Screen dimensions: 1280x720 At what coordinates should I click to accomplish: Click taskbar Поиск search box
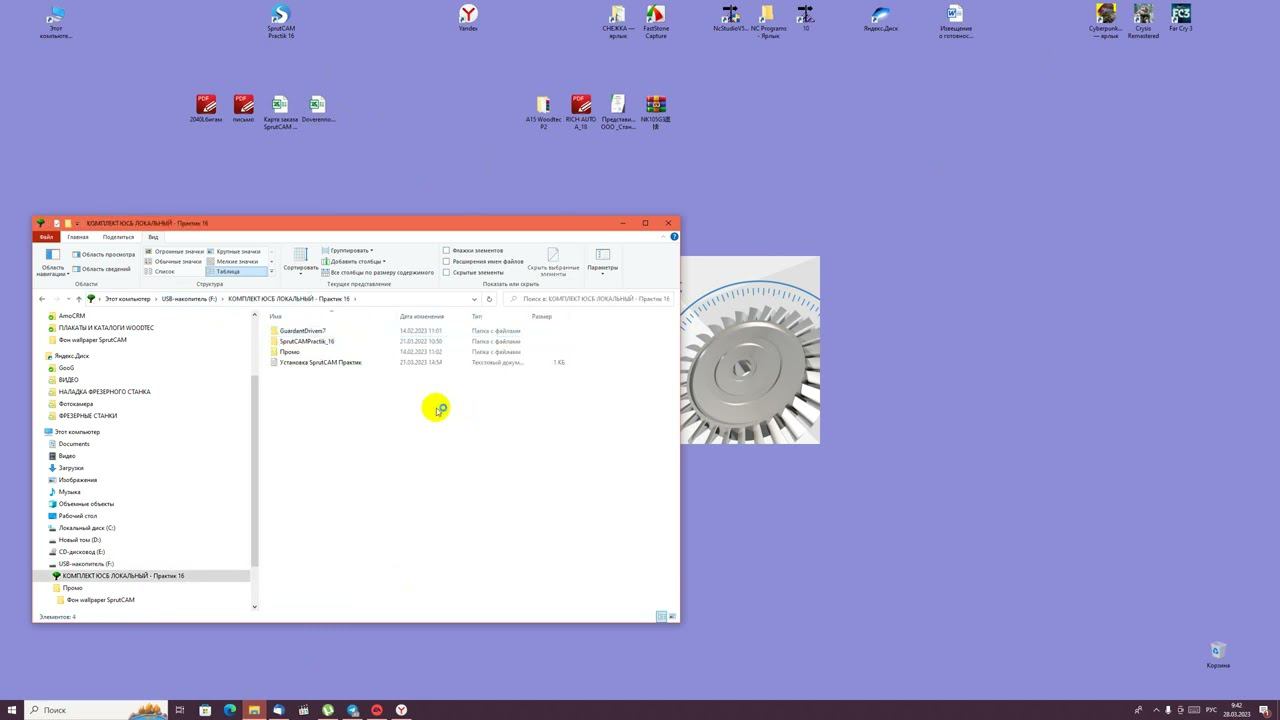(x=98, y=710)
